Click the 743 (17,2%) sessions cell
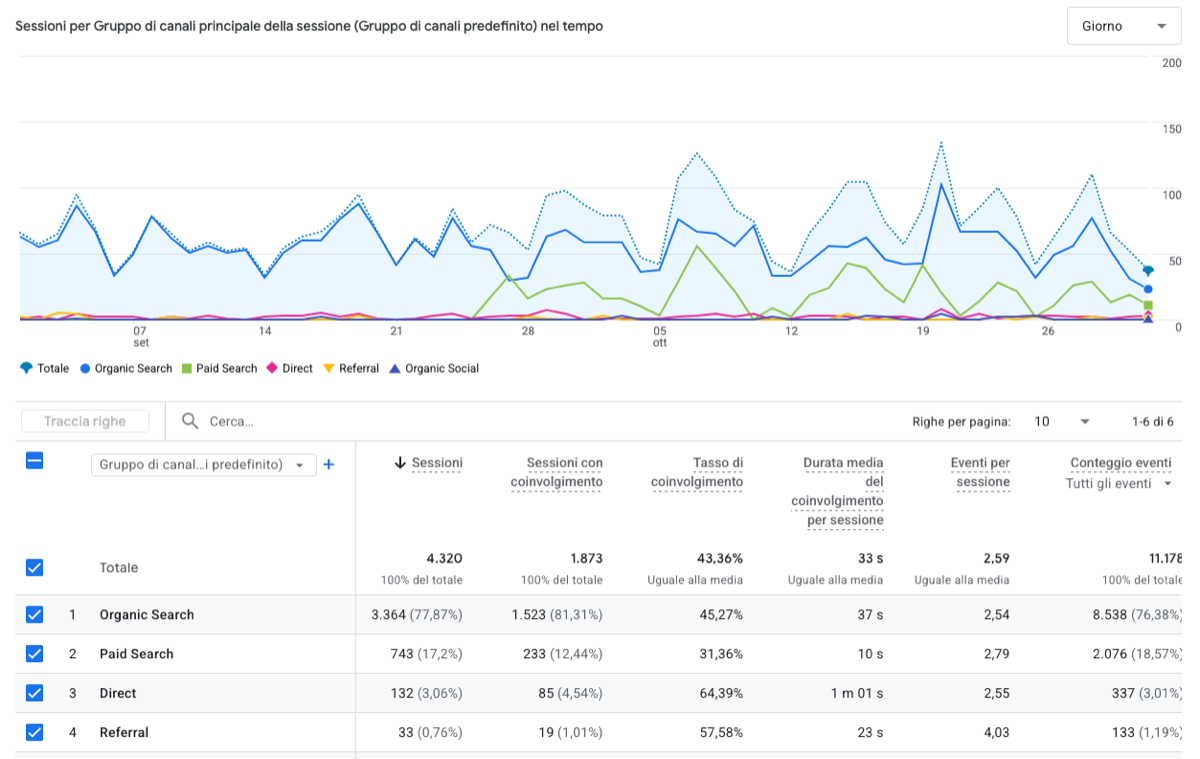Image resolution: width=1200 pixels, height=759 pixels. click(x=426, y=654)
